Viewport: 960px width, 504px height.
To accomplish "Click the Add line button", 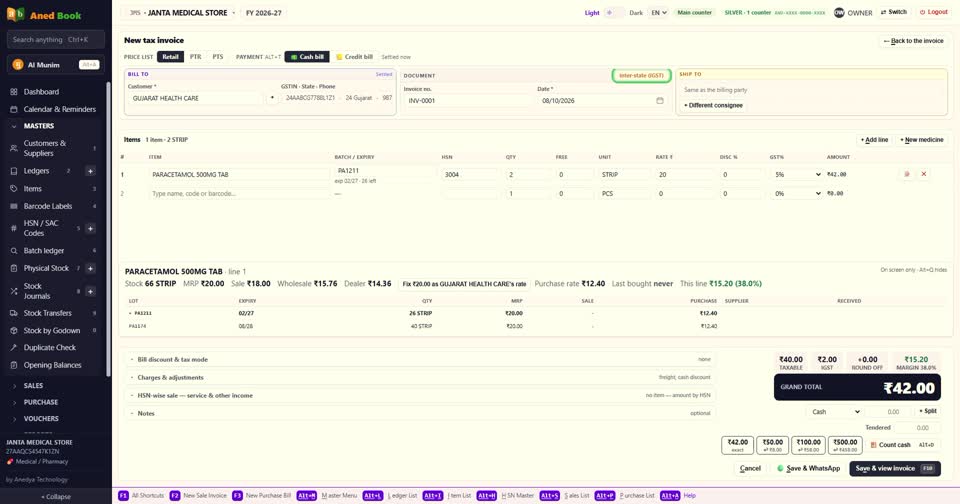I will tap(874, 140).
